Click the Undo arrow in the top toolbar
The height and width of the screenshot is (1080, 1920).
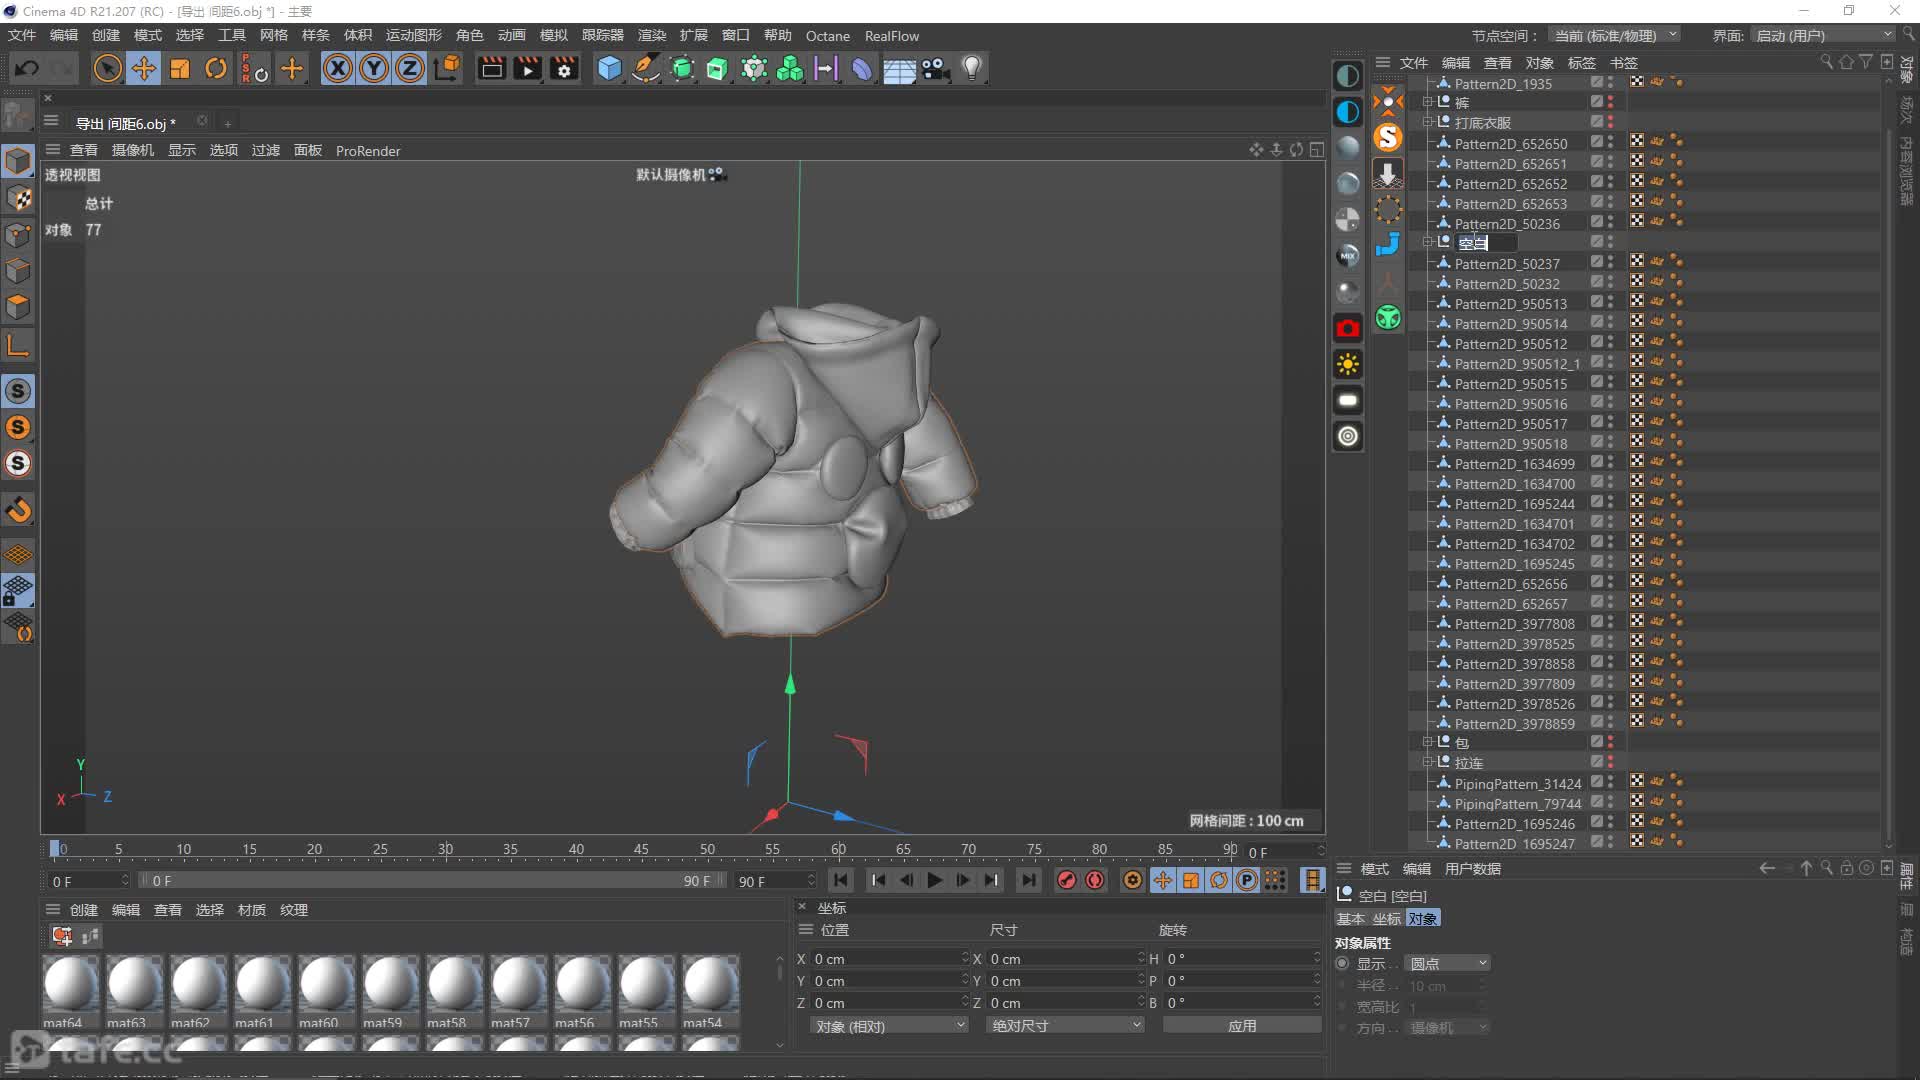[x=27, y=68]
